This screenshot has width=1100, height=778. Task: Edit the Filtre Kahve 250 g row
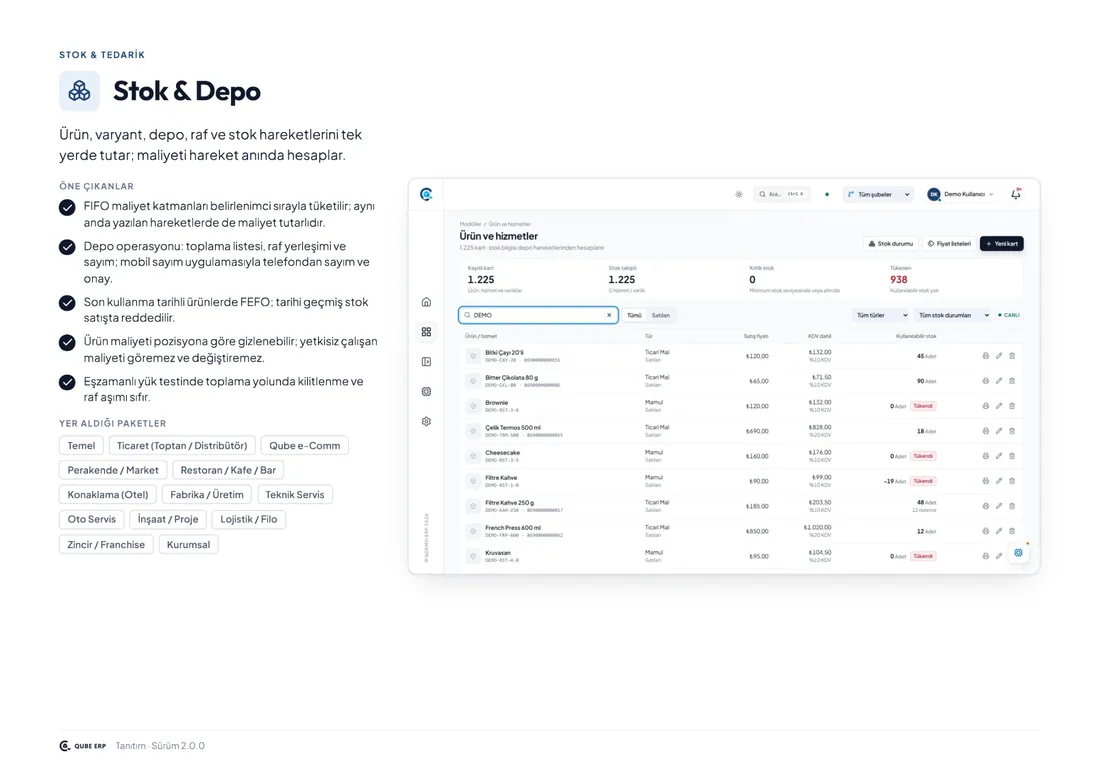[999, 506]
